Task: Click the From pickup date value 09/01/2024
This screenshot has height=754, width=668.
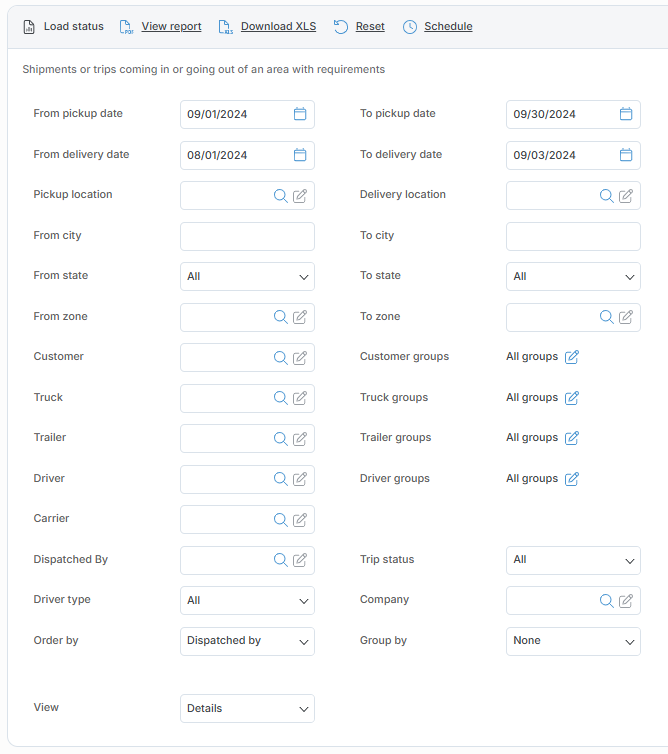Action: (217, 114)
